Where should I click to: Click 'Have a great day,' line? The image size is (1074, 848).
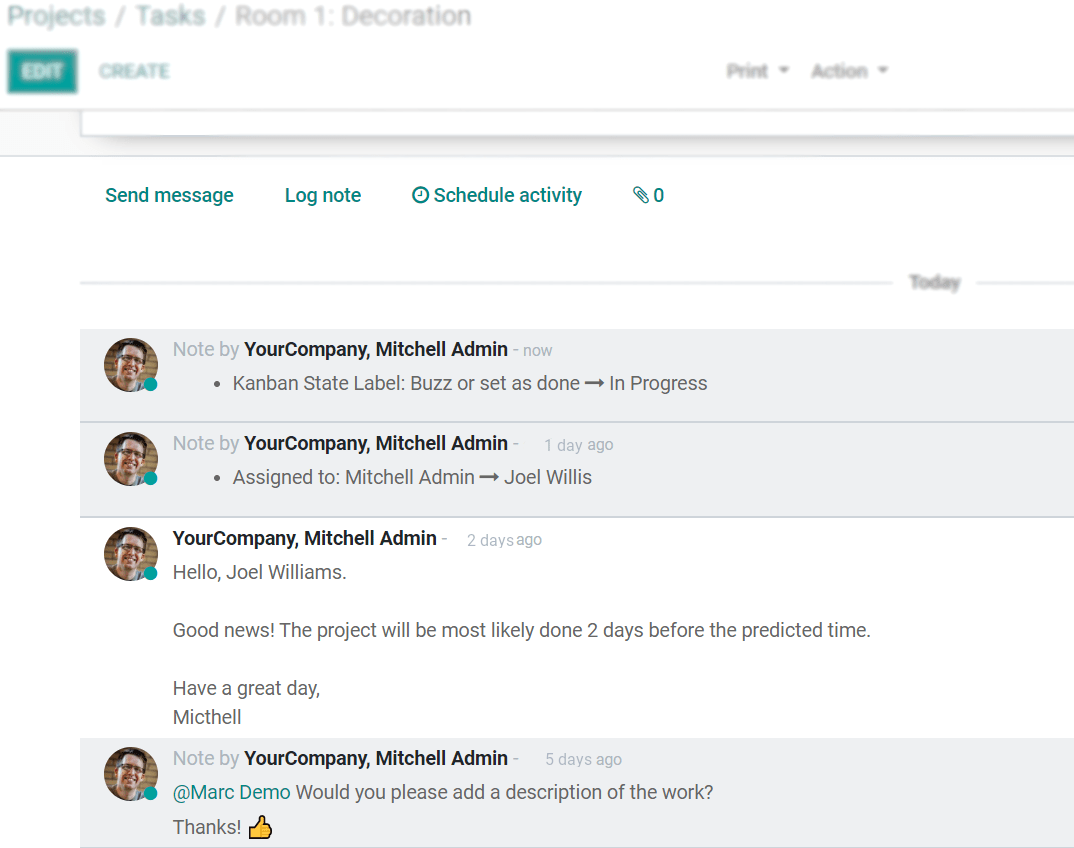click(247, 688)
